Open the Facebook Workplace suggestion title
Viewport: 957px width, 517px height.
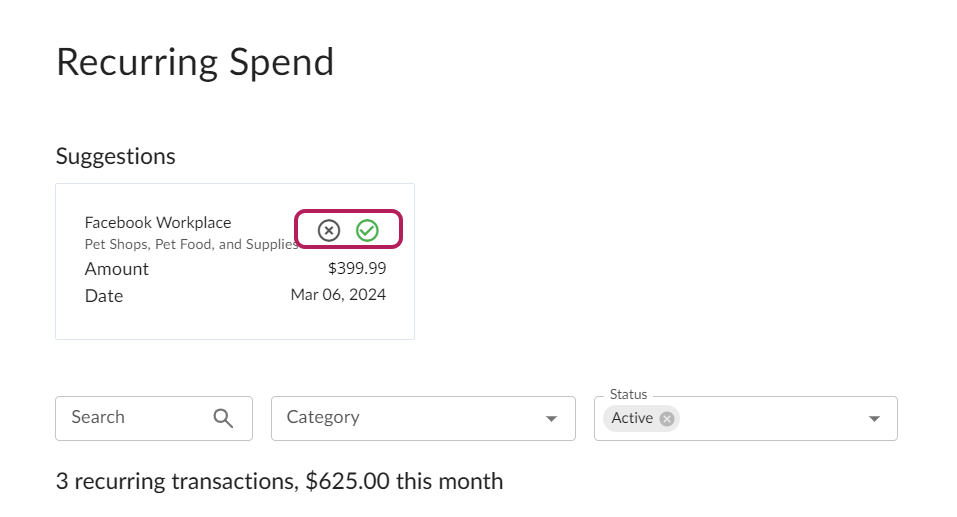(x=157, y=222)
